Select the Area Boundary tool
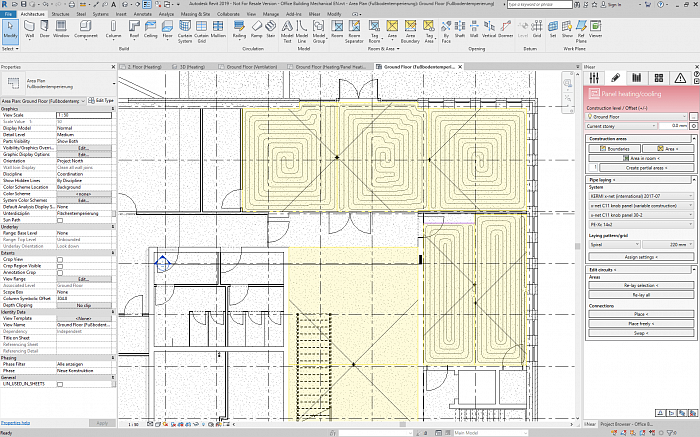700x437 pixels. pos(410,32)
